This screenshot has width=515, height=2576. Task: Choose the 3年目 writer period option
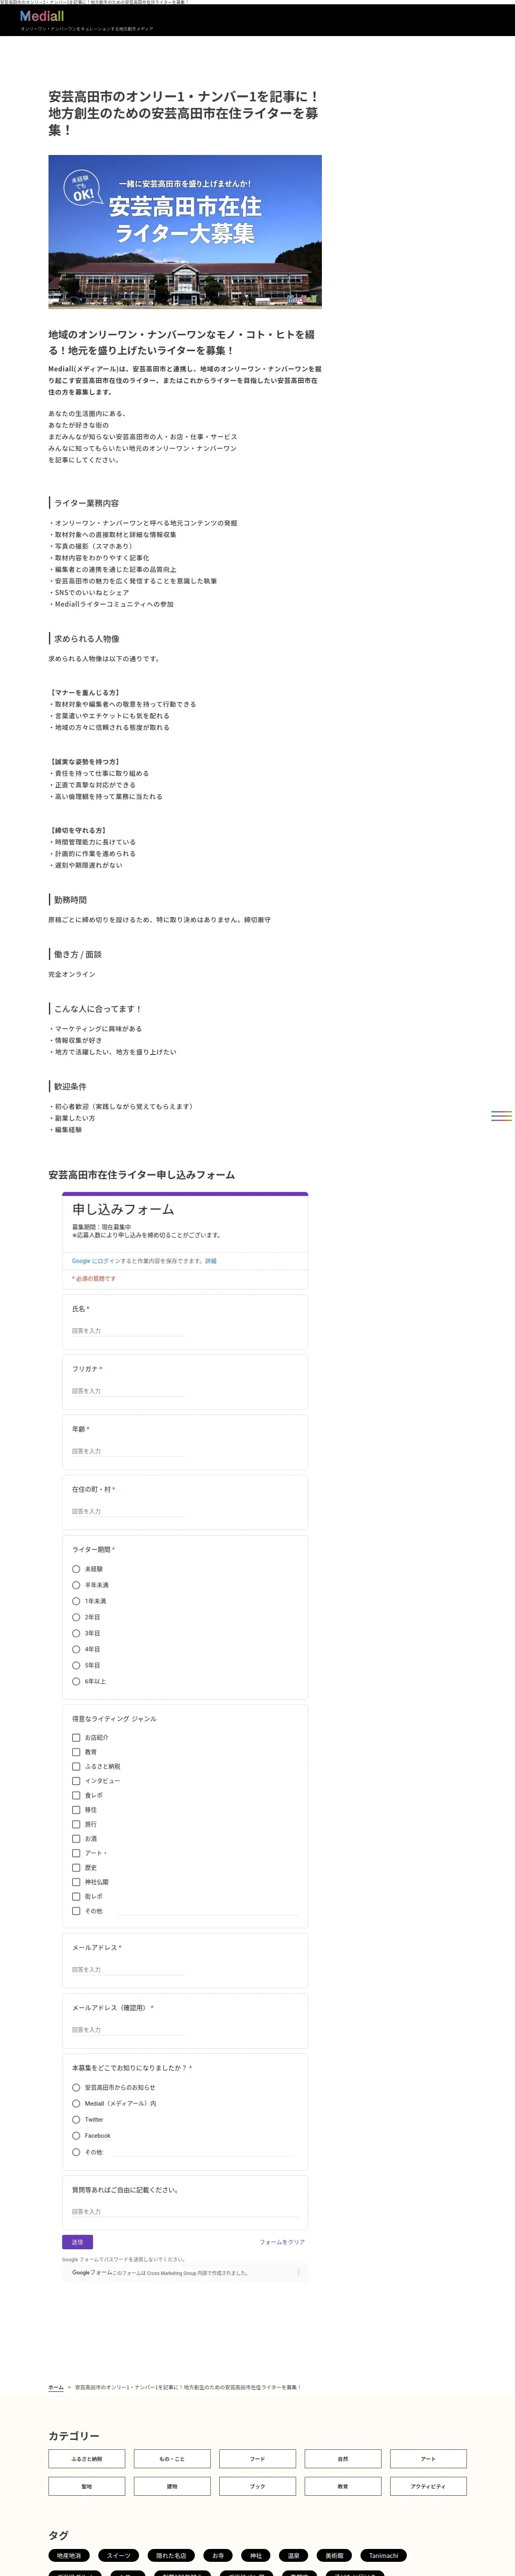point(76,1633)
